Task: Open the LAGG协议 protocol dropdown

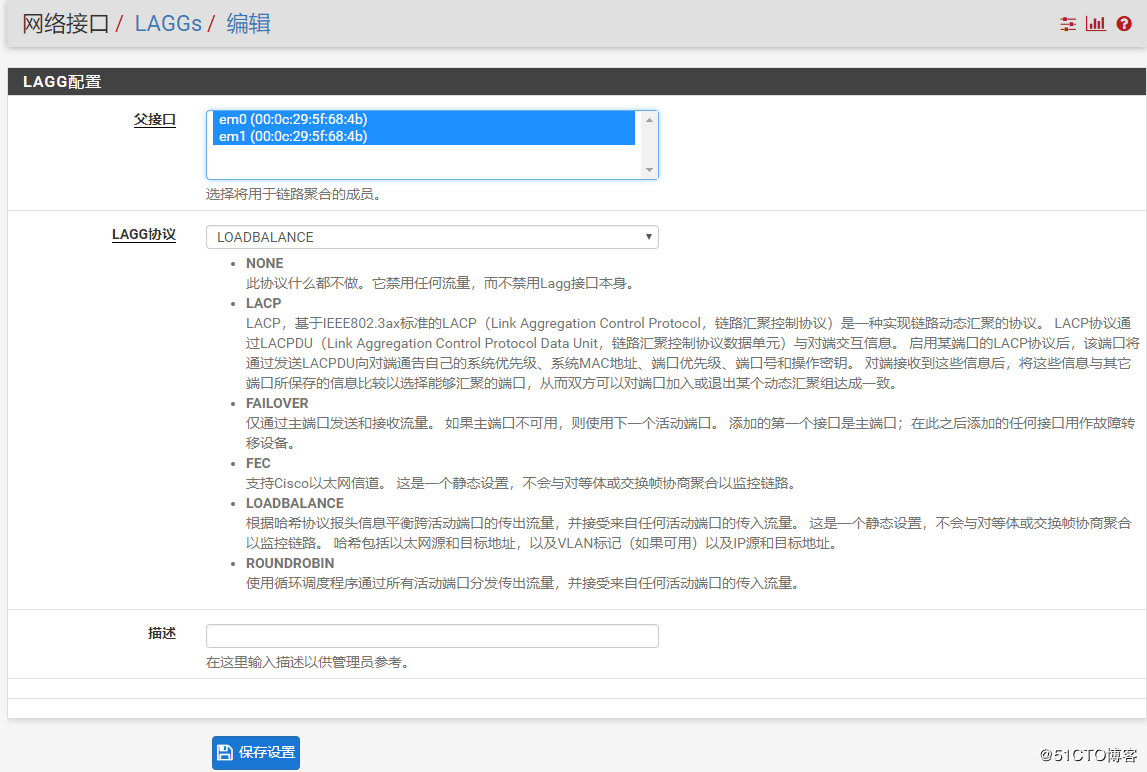Action: click(x=431, y=237)
